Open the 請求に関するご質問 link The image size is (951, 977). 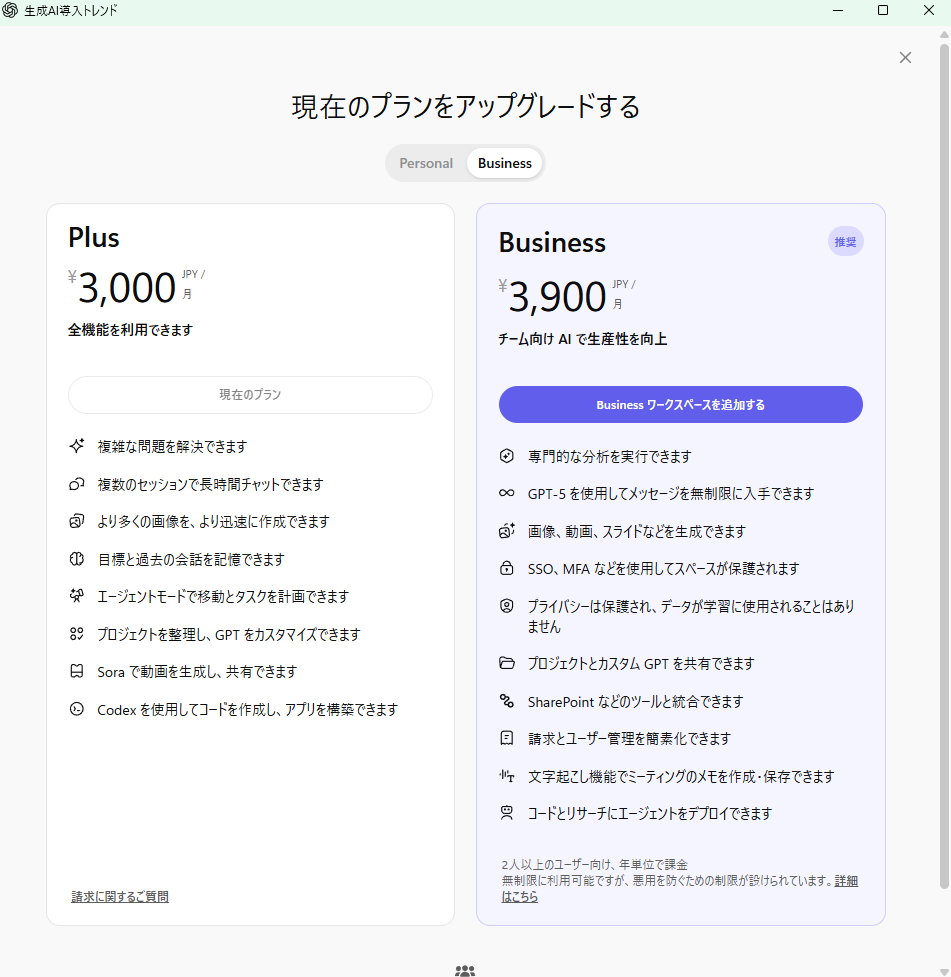pyautogui.click(x=120, y=897)
